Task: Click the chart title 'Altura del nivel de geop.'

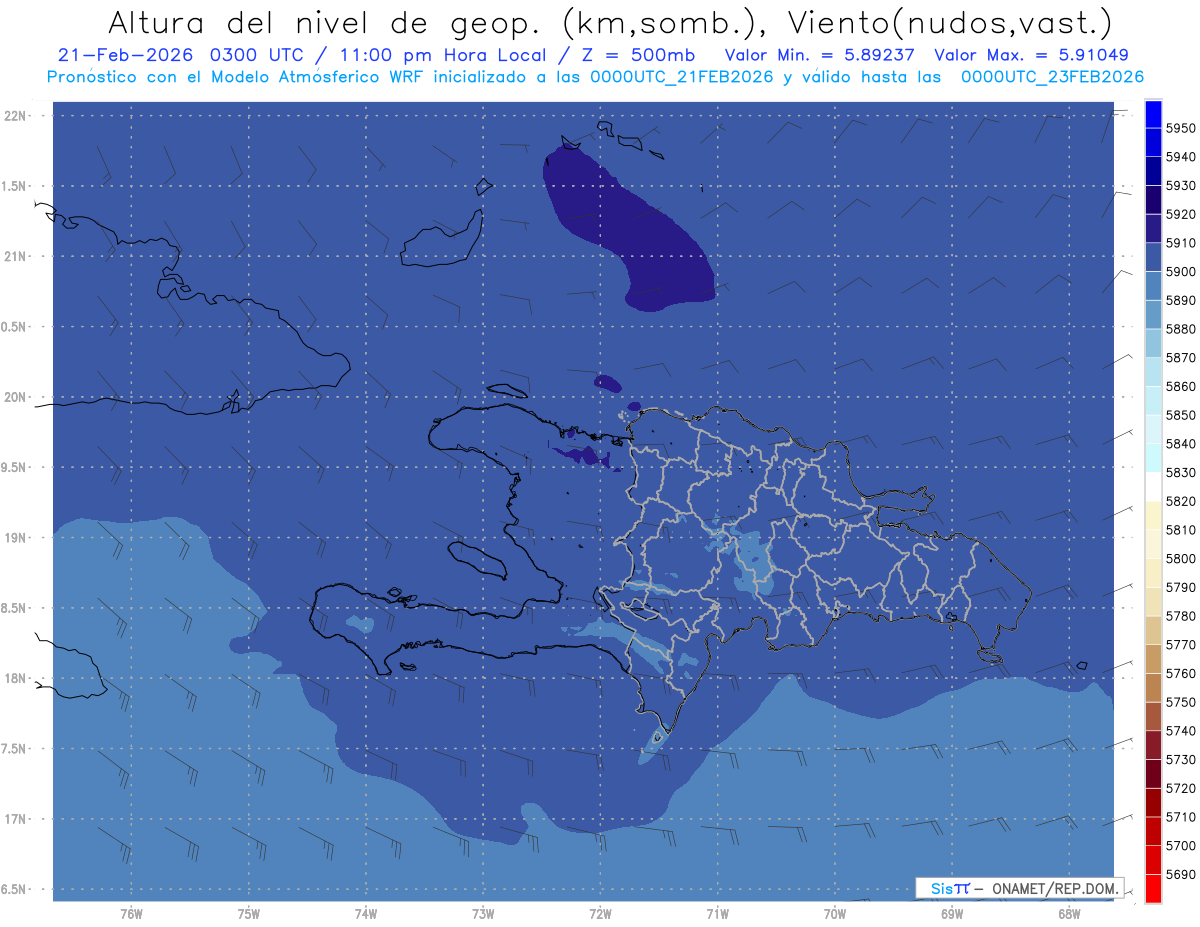Action: pos(325,22)
